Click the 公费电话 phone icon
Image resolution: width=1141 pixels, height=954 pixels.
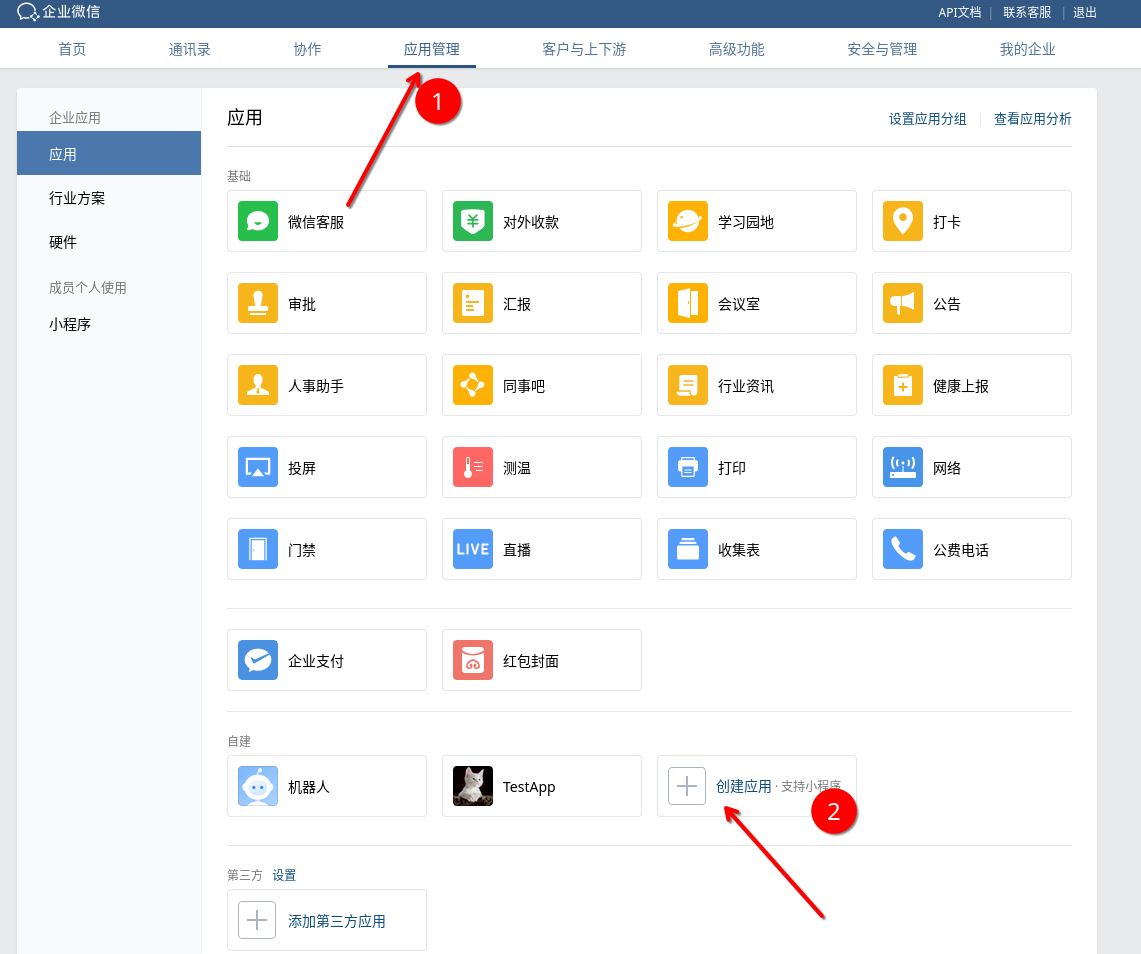(903, 549)
